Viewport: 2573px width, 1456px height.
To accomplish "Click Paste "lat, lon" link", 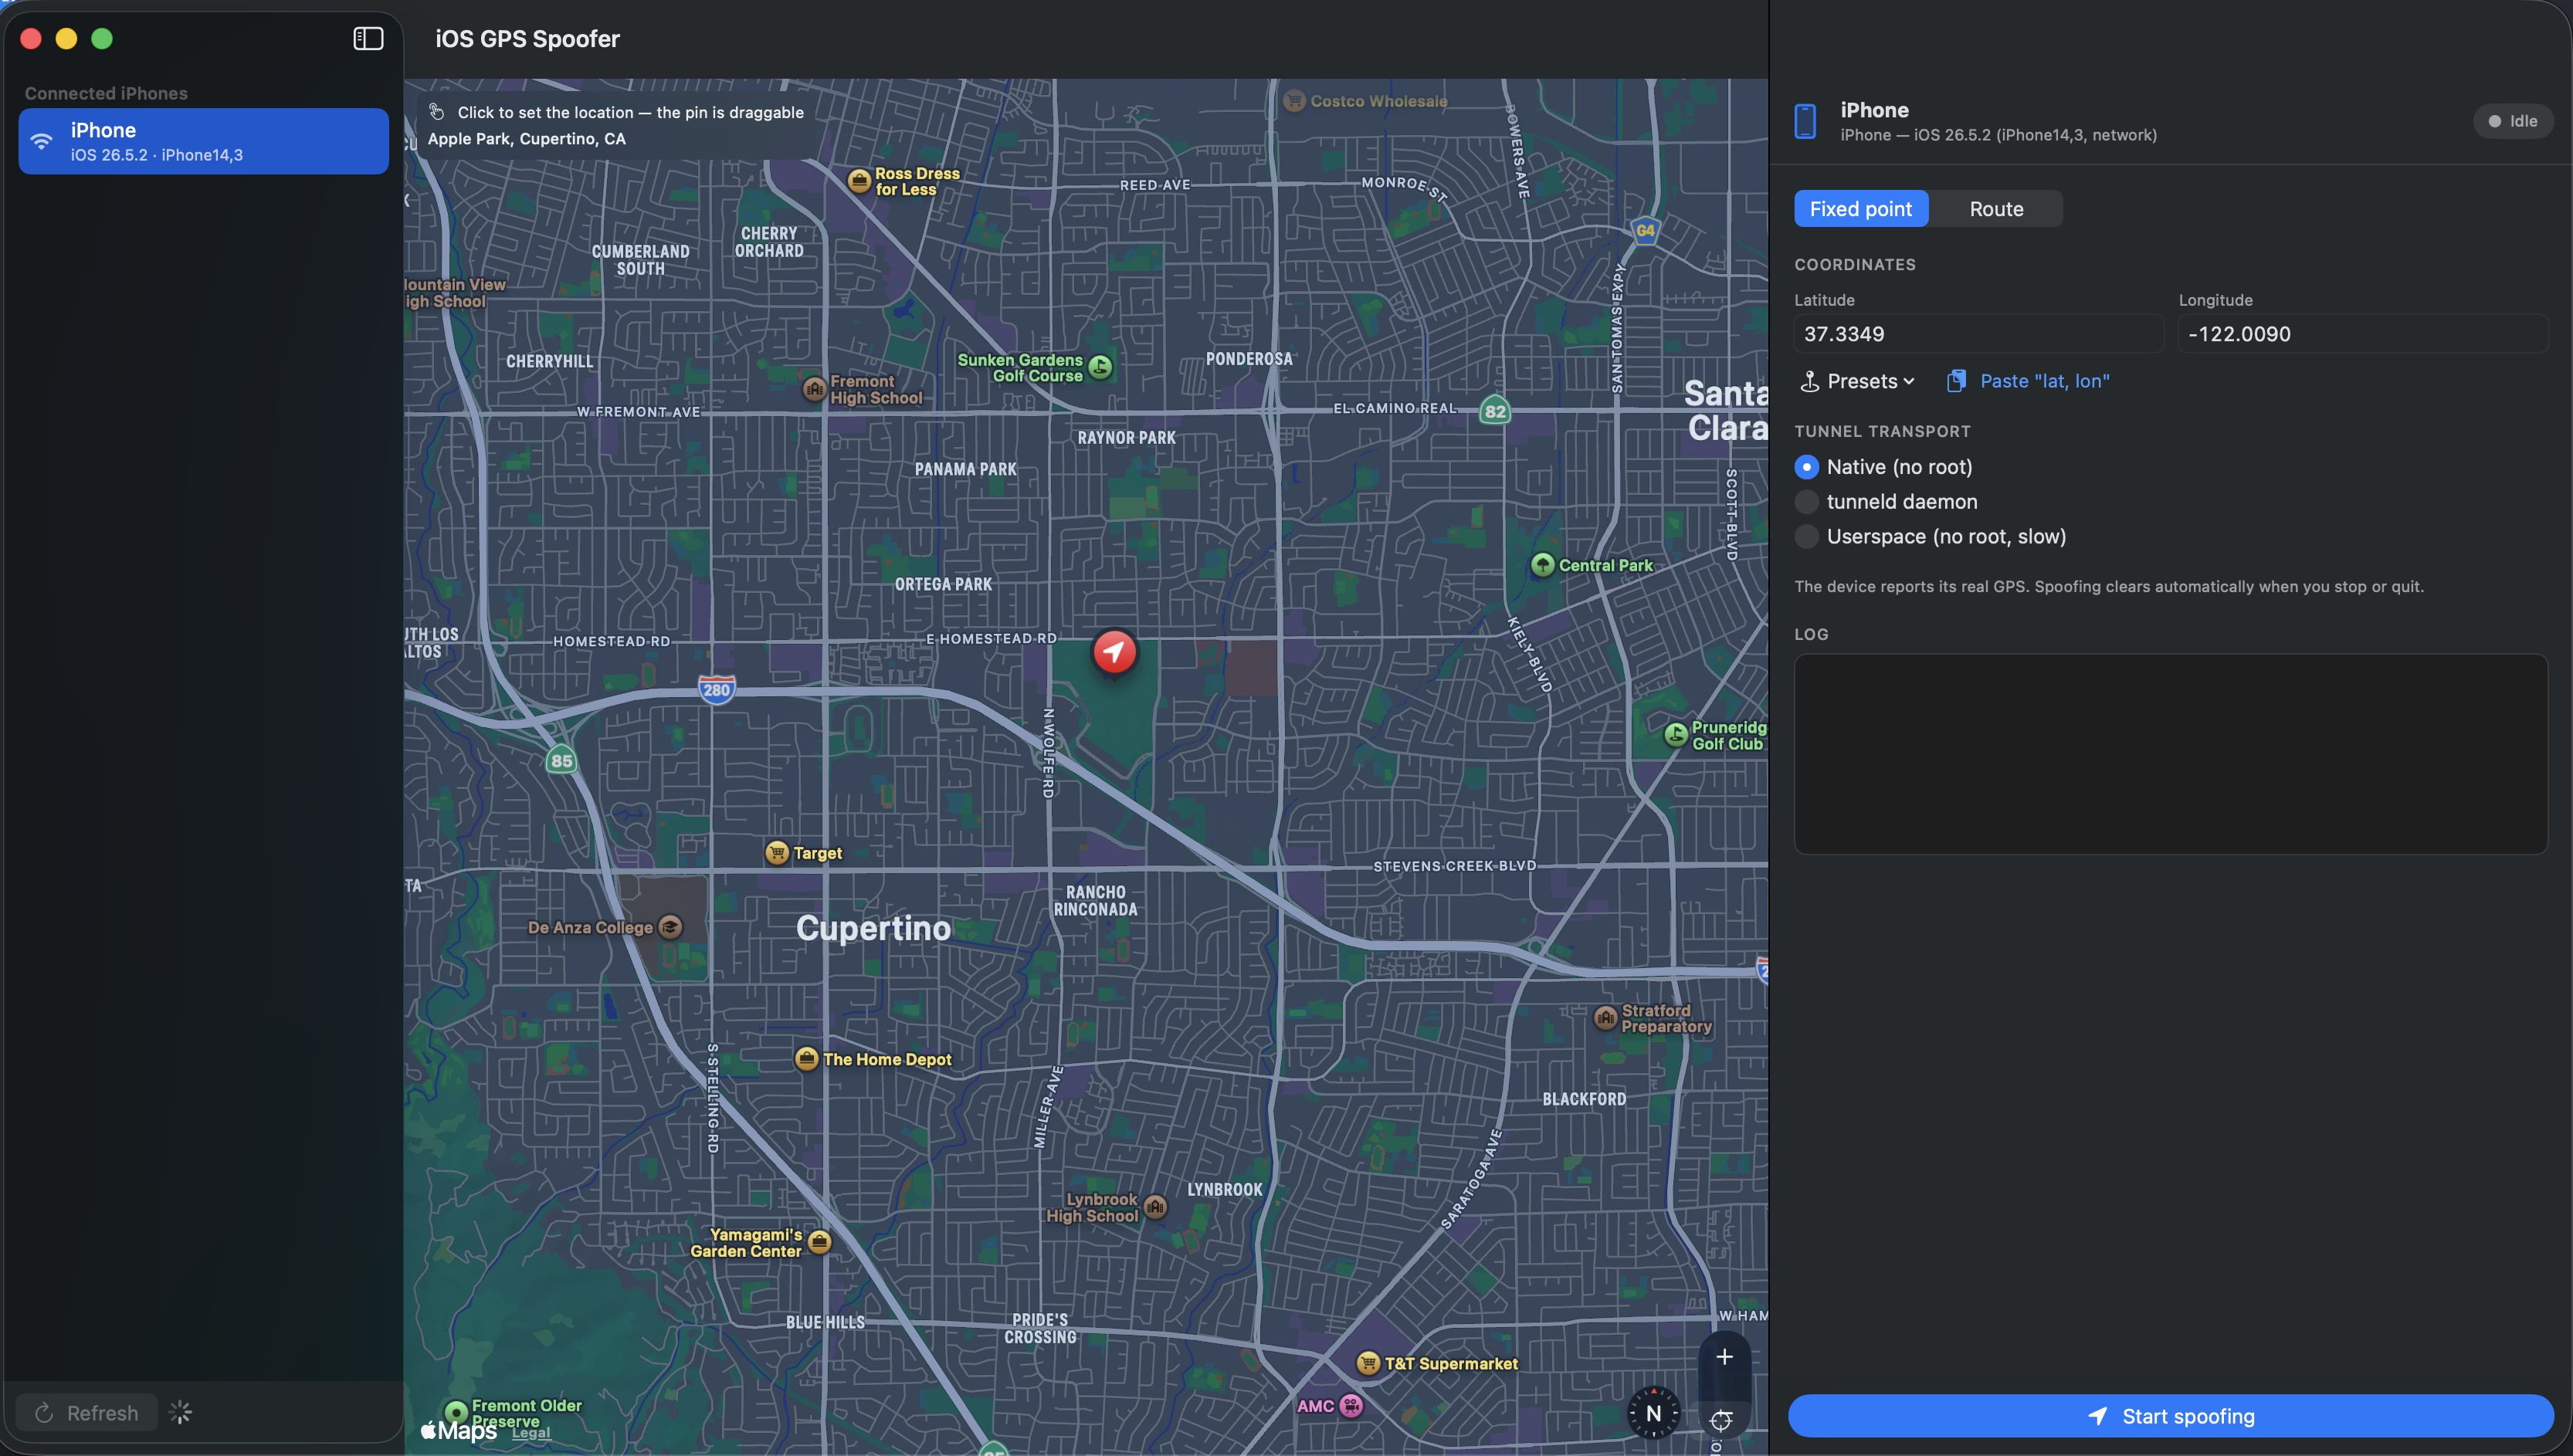I will [2028, 381].
